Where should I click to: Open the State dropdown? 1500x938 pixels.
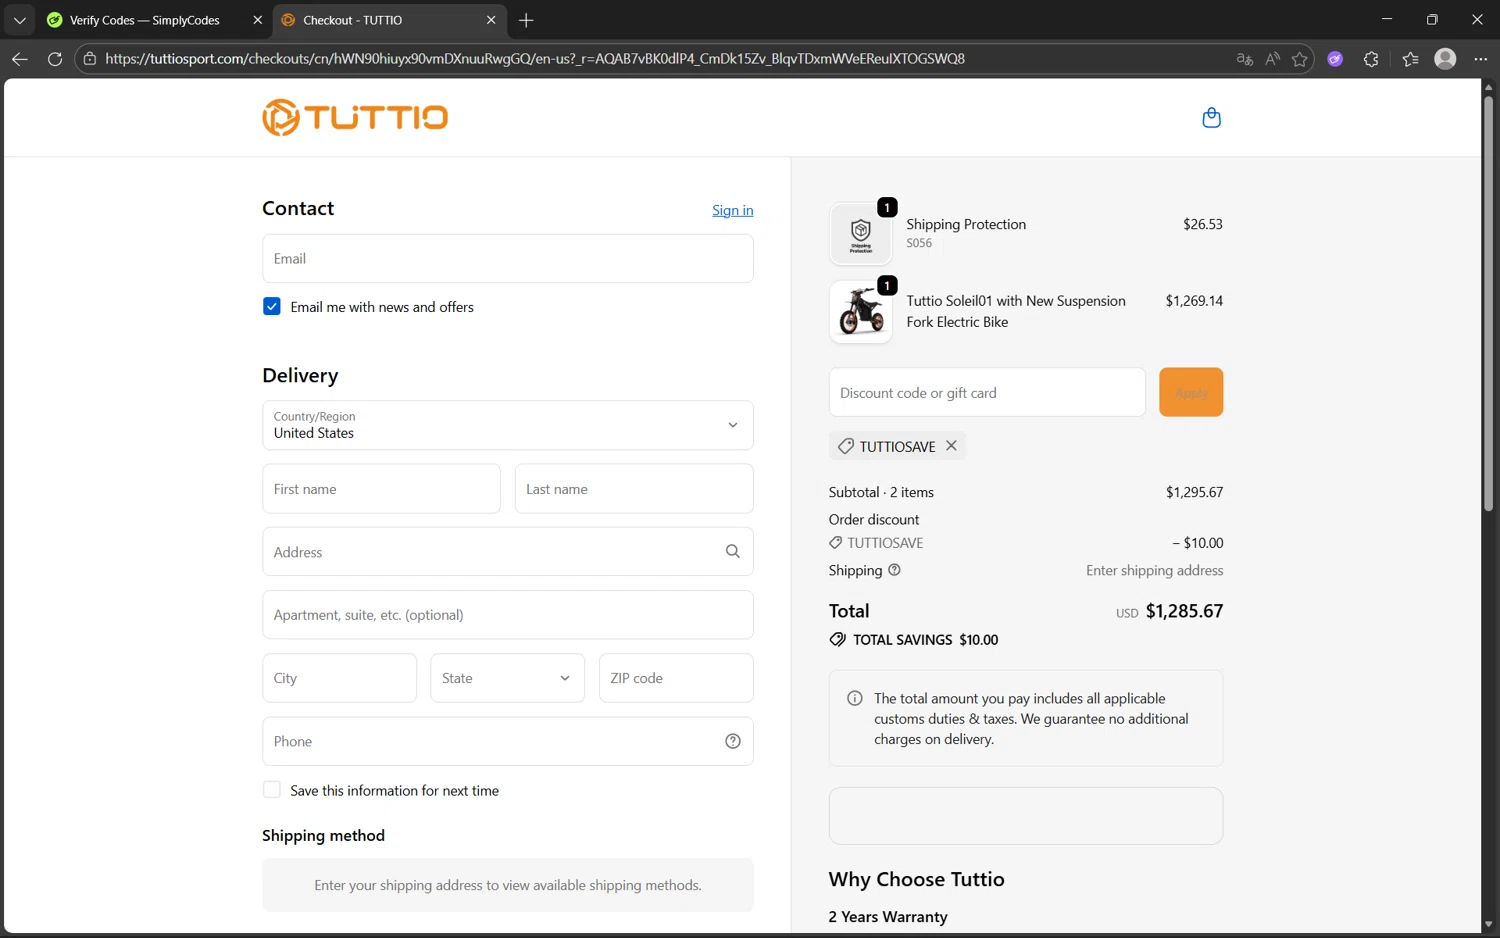(x=506, y=678)
